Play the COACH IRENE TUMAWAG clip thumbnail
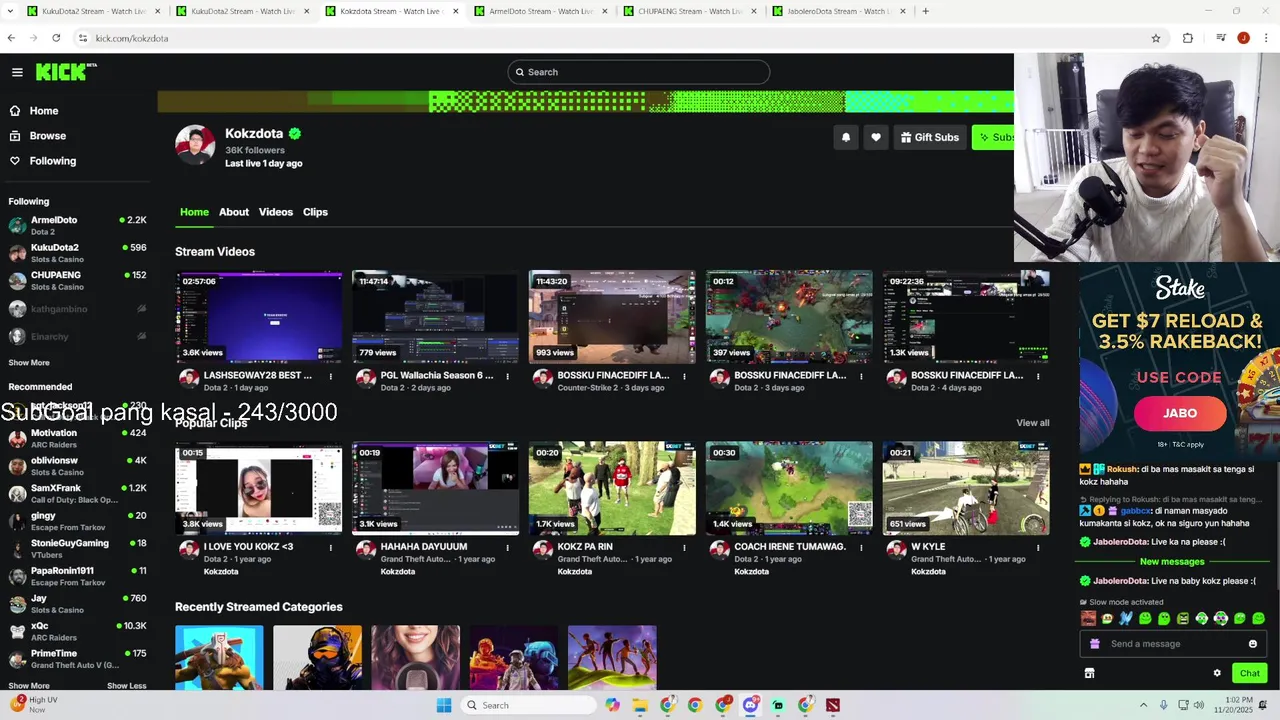This screenshot has width=1280, height=720. pos(789,488)
